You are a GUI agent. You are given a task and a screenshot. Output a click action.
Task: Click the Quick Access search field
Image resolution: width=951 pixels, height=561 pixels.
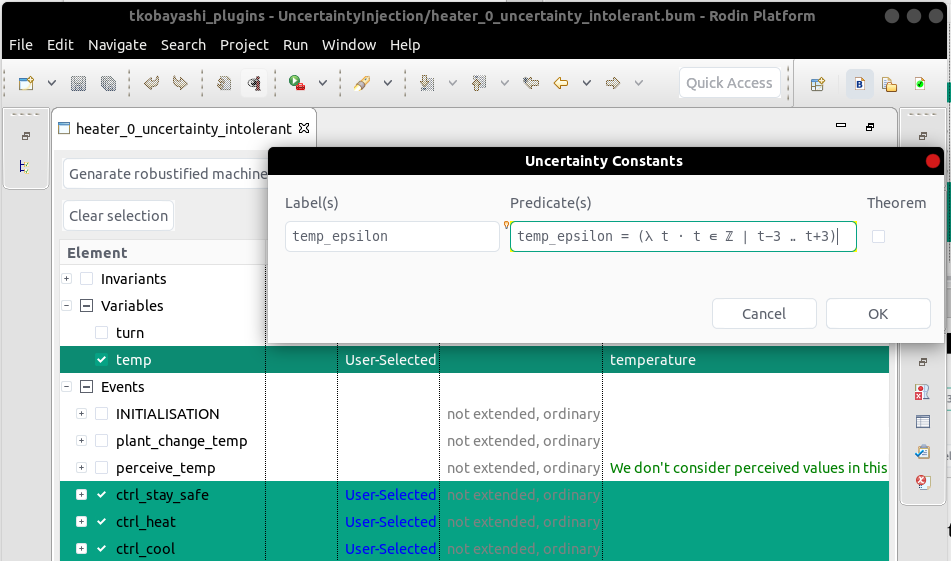click(729, 83)
